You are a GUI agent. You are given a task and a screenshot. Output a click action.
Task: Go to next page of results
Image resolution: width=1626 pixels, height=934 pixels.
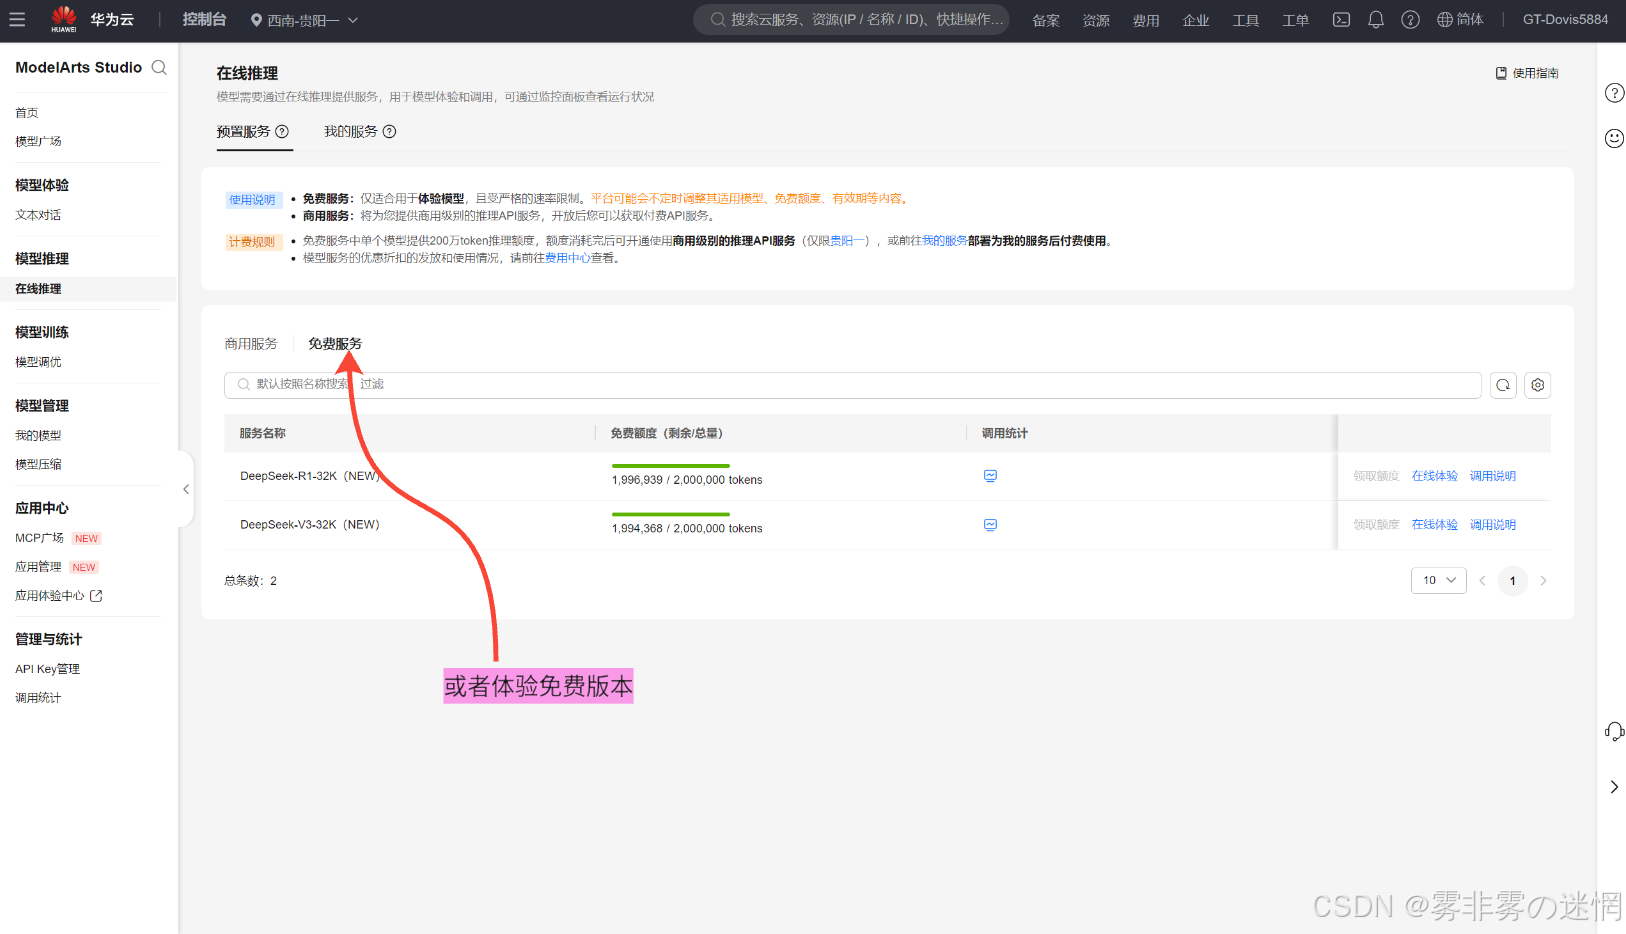click(x=1544, y=581)
